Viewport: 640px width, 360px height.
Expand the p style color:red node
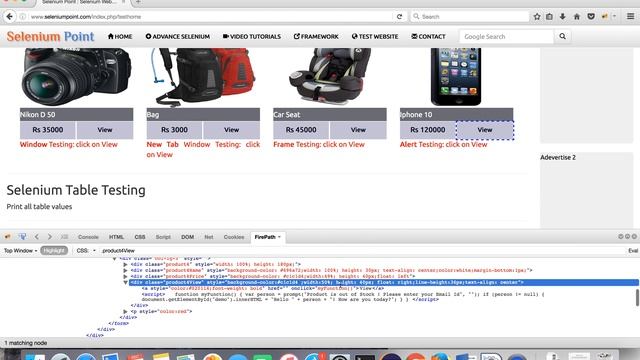click(x=125, y=311)
